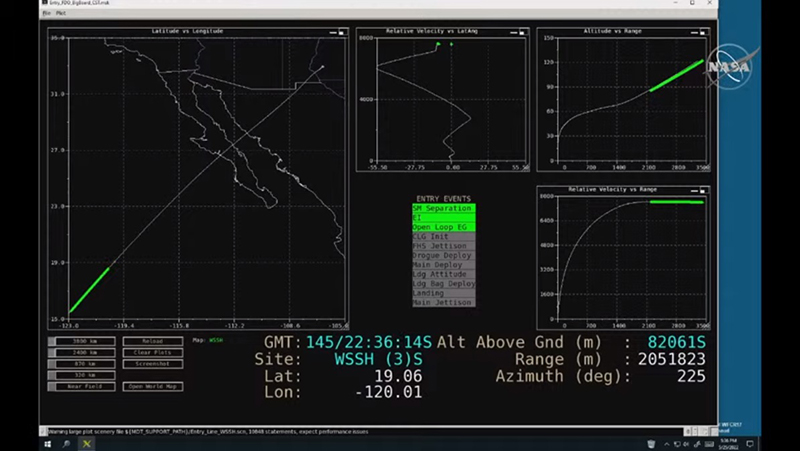Viewport: 800px width, 451px height.
Task: Select the Main Jettison entry event
Action: [444, 303]
